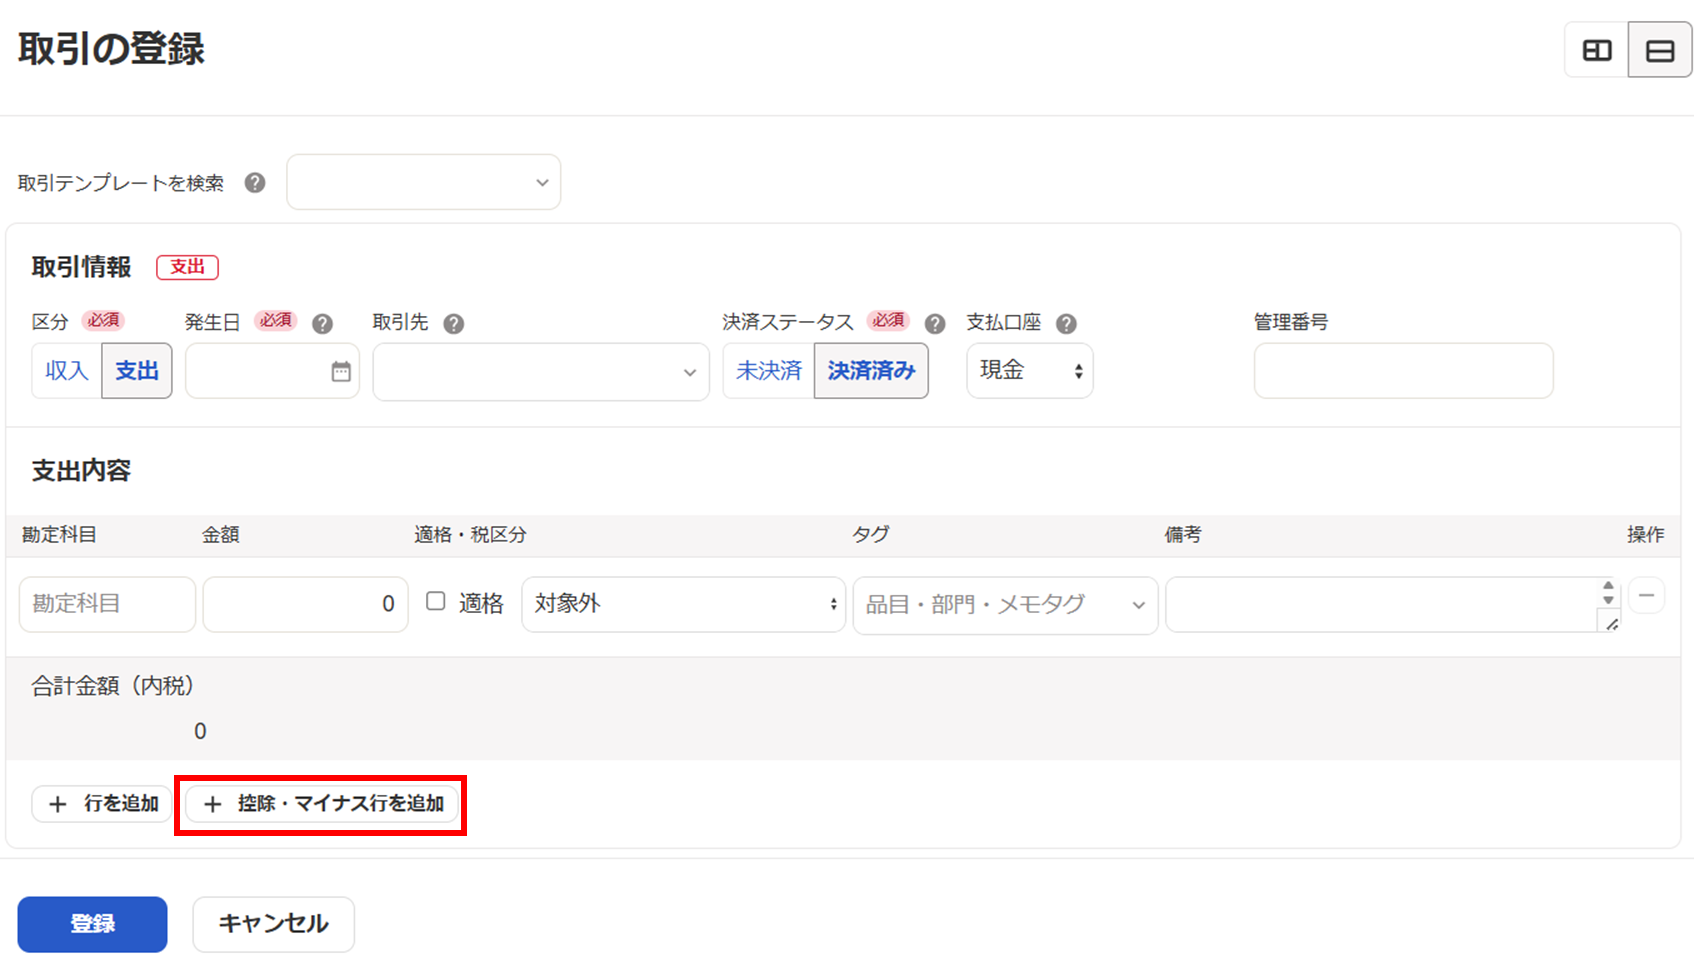Click the blue 登録 button
1694x964 pixels.
[x=92, y=924]
